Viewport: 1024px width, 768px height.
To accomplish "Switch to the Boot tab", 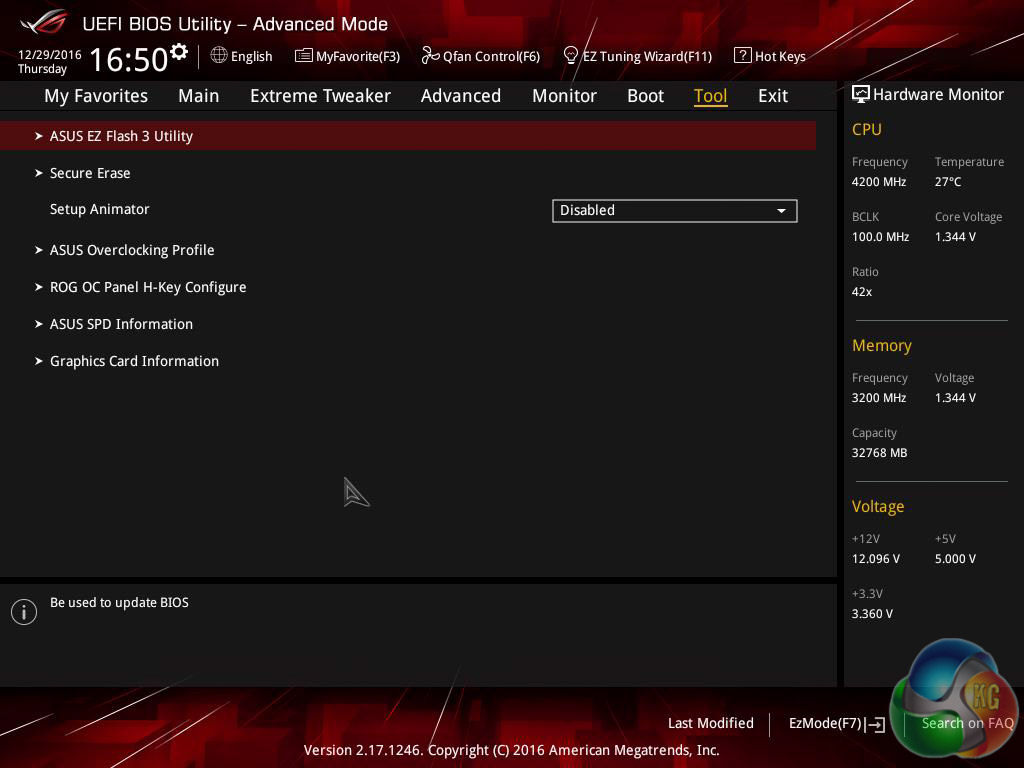I will (645, 96).
